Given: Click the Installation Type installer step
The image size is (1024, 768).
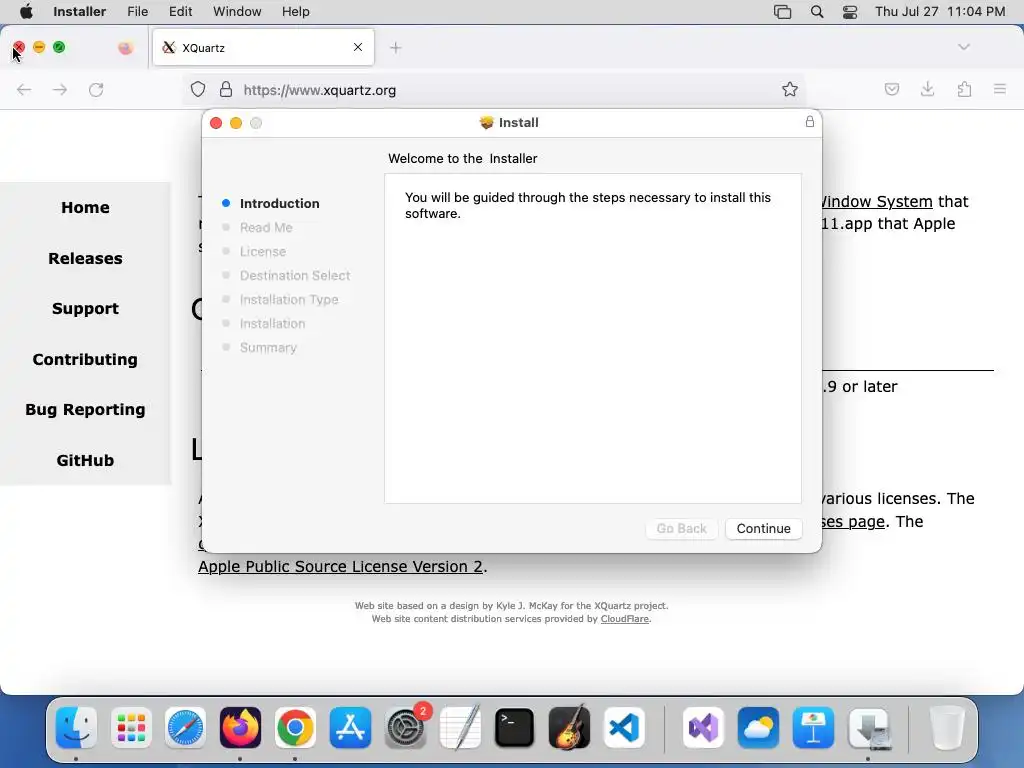Looking at the screenshot, I should [289, 300].
